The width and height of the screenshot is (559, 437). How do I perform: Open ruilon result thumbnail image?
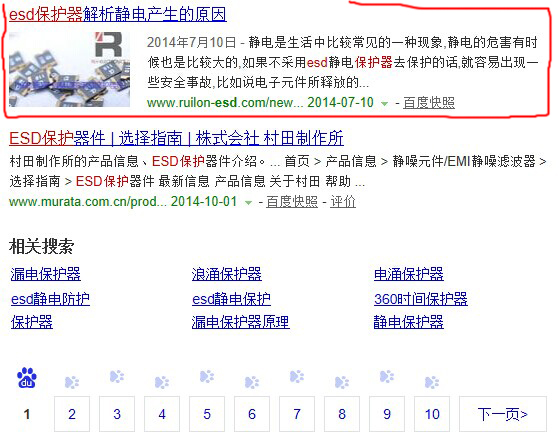point(70,70)
